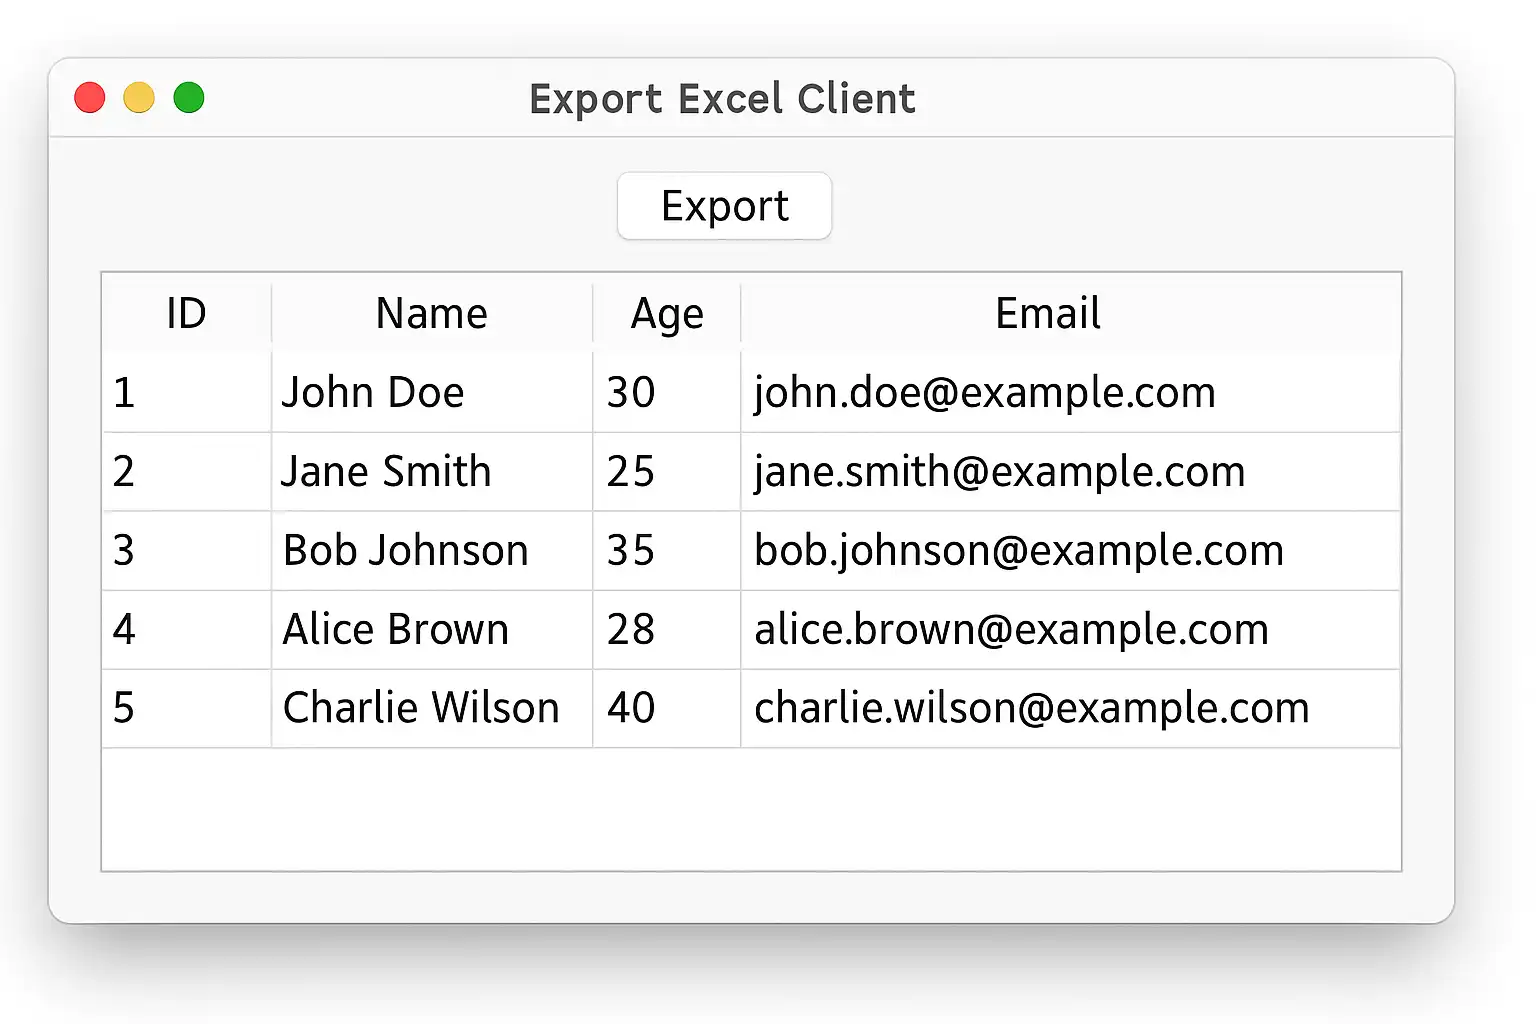
Task: Select the Jane Smith name cell
Action: (x=386, y=472)
